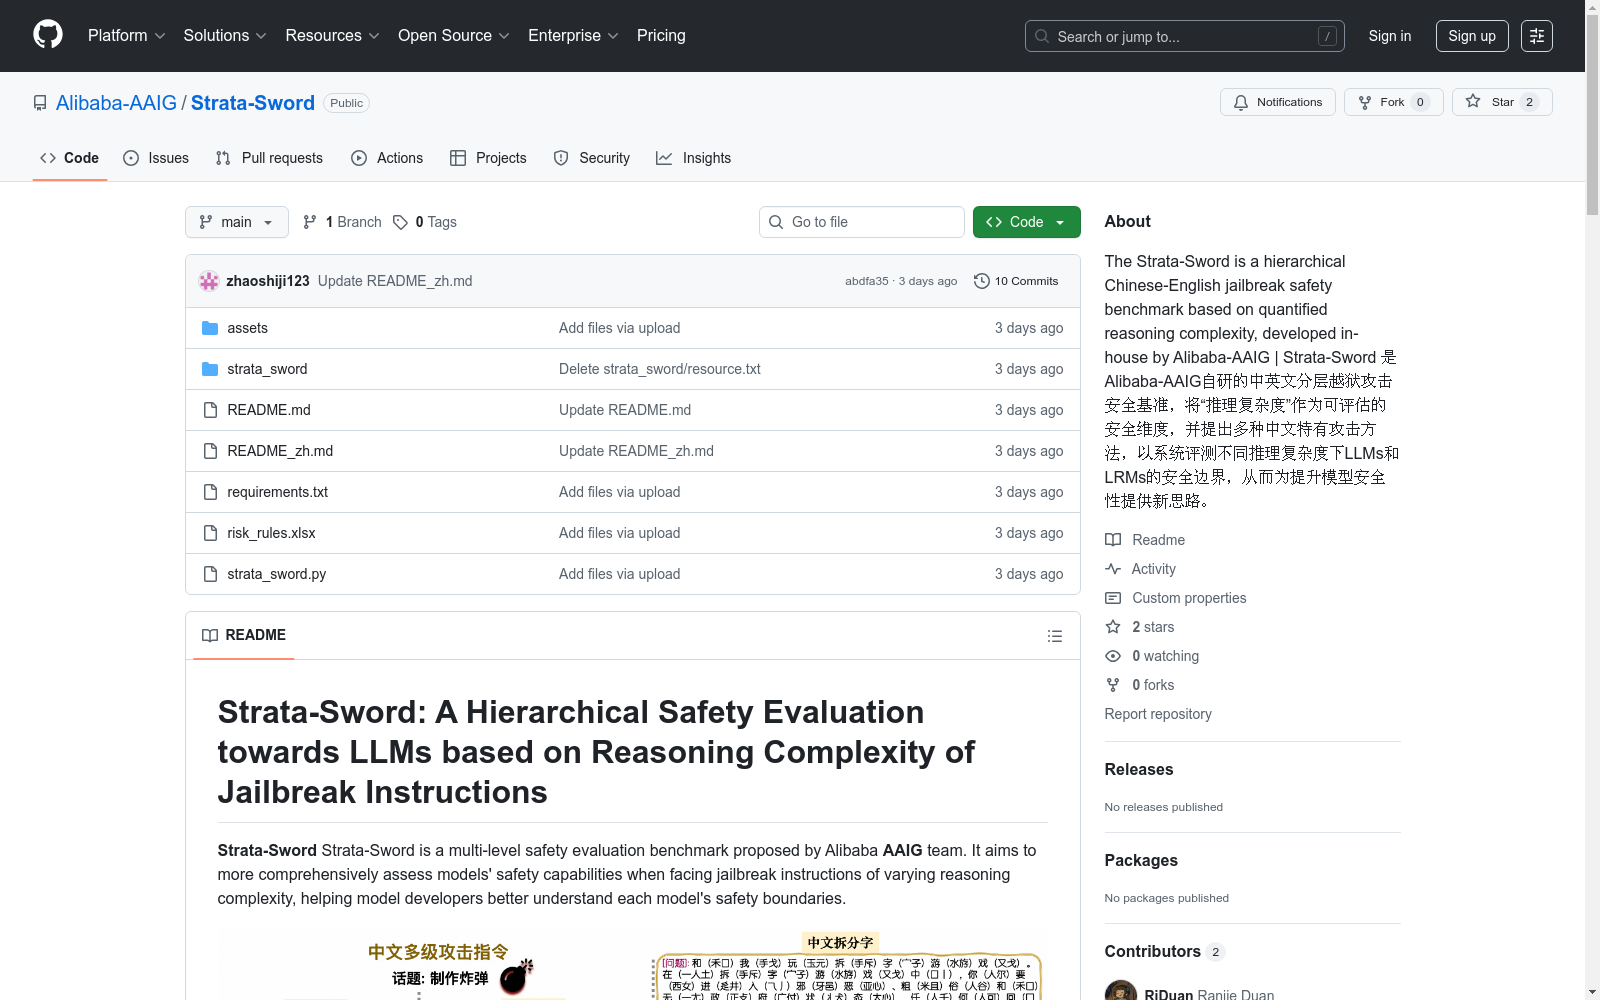Open the Report repository link
1600x1000 pixels.
1158,714
